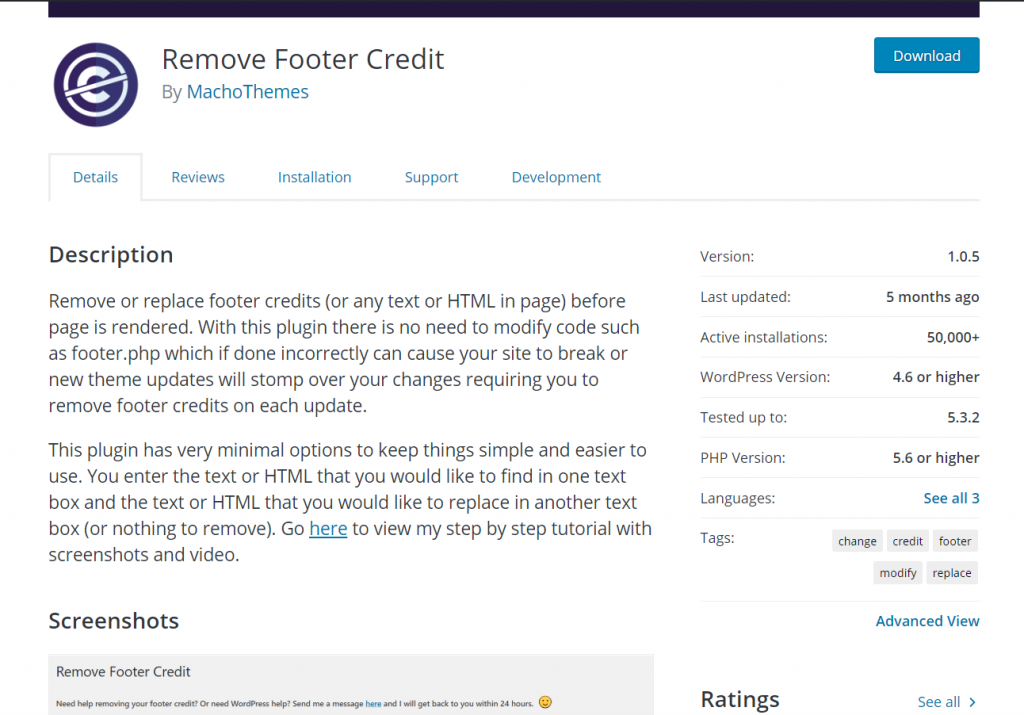
Task: Click the 'Last updated:' label
Action: tap(745, 297)
